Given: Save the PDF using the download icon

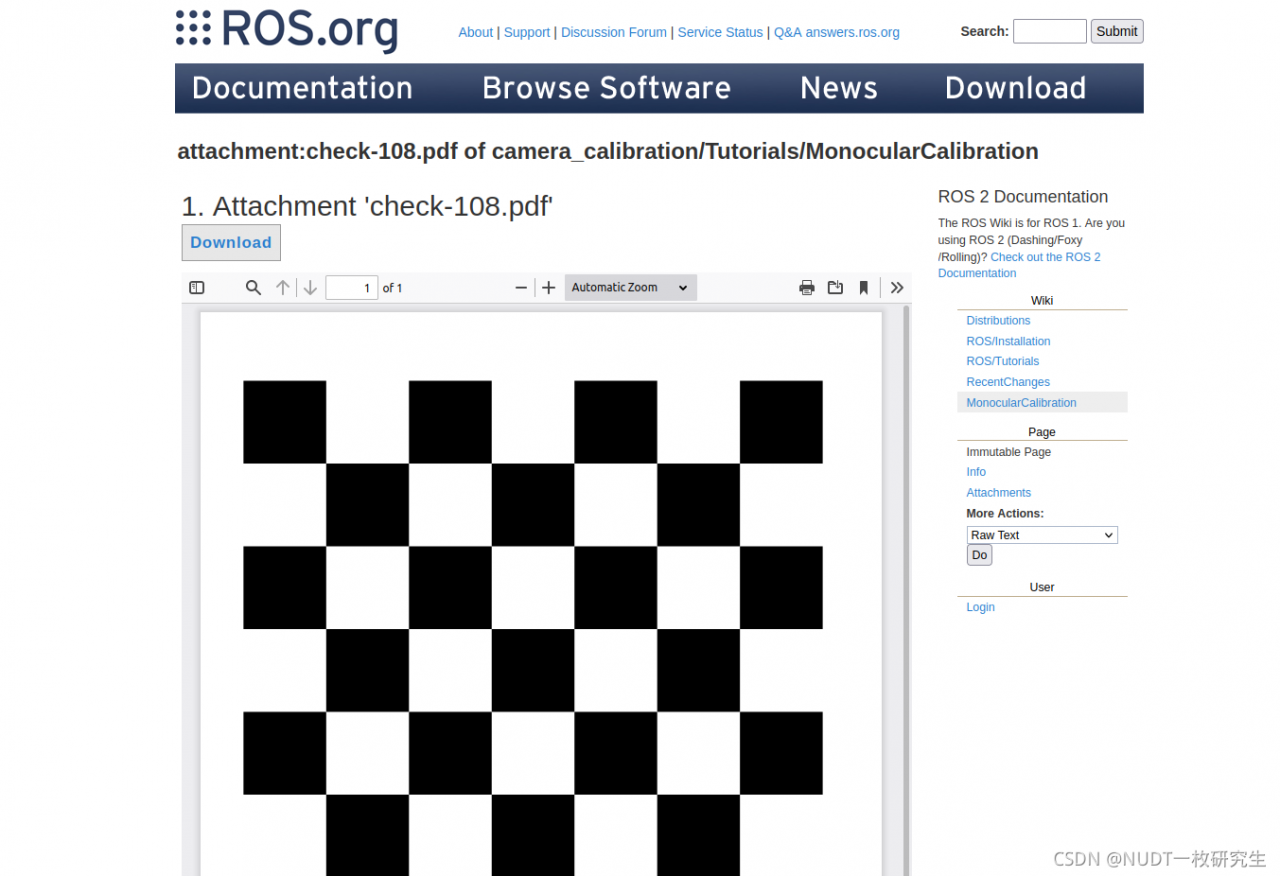Looking at the screenshot, I should 835,288.
